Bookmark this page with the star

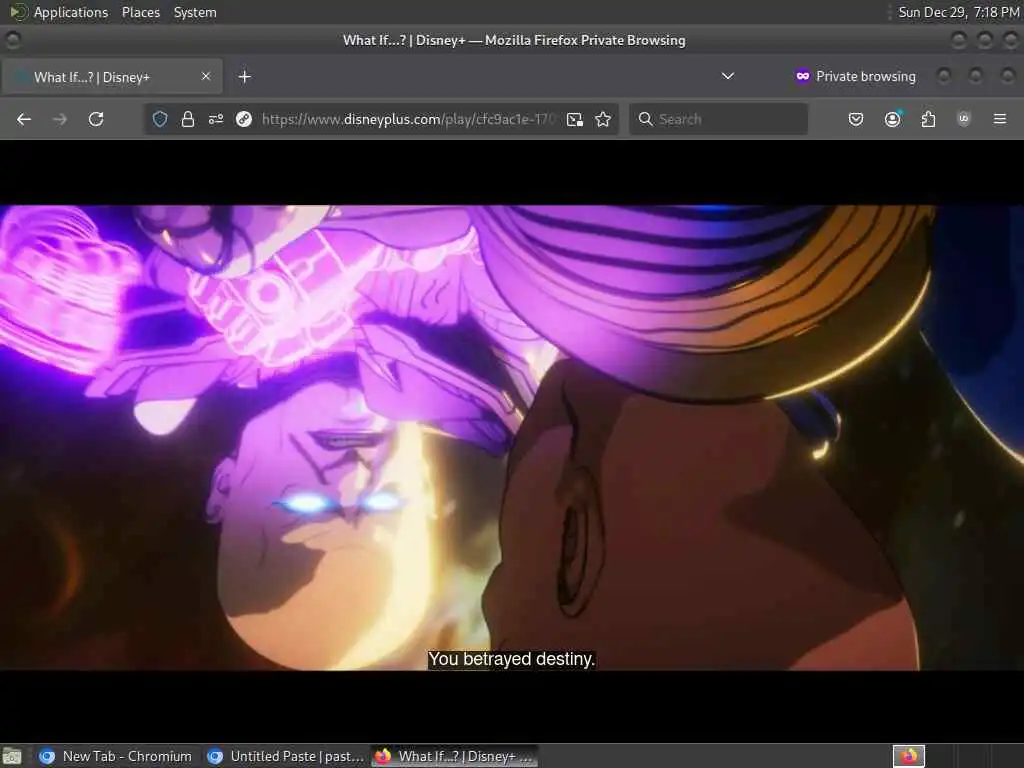pyautogui.click(x=603, y=119)
